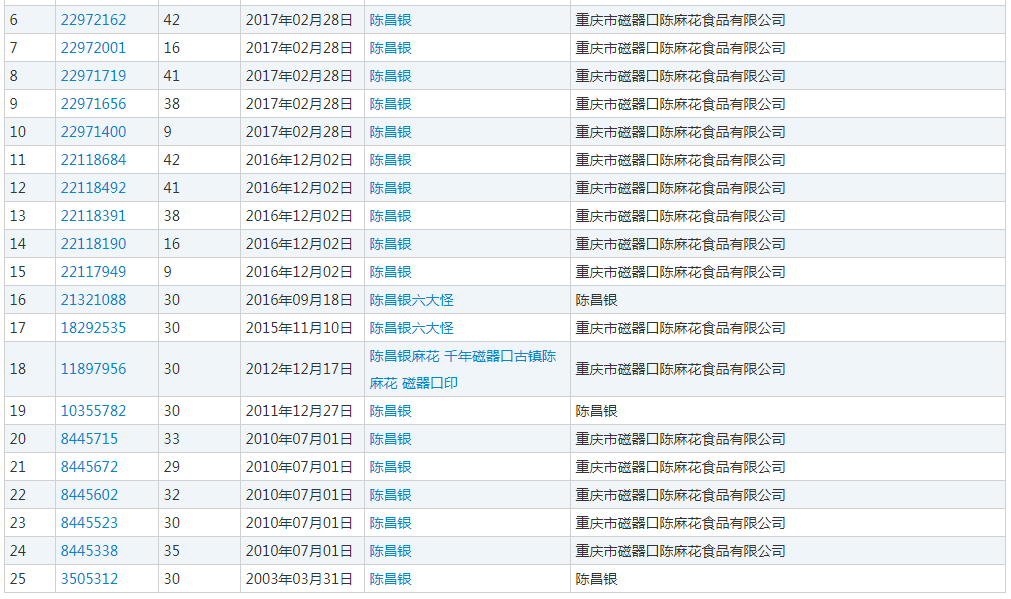This screenshot has height=599, width=1011.
Task: Open 陈昌银 trademark link in row 24
Action: tap(391, 551)
